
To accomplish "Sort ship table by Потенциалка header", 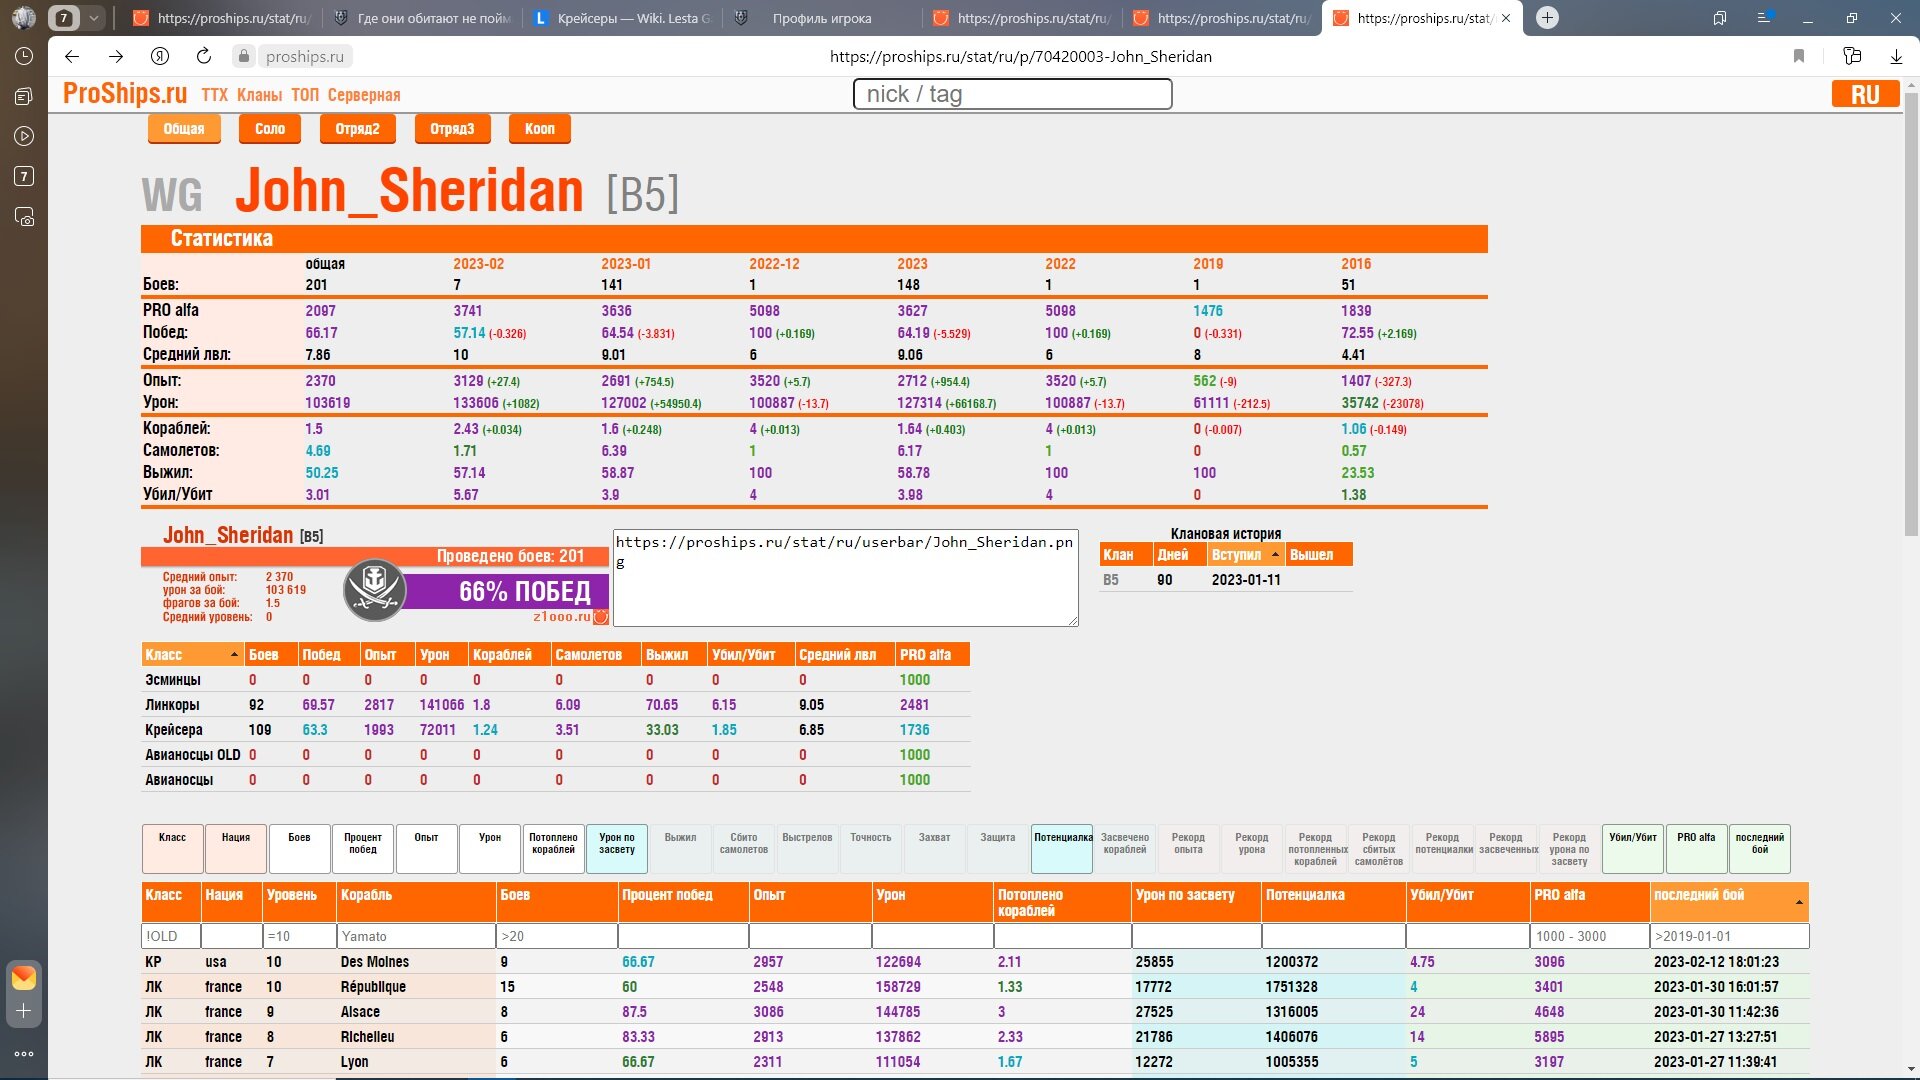I will point(1333,902).
